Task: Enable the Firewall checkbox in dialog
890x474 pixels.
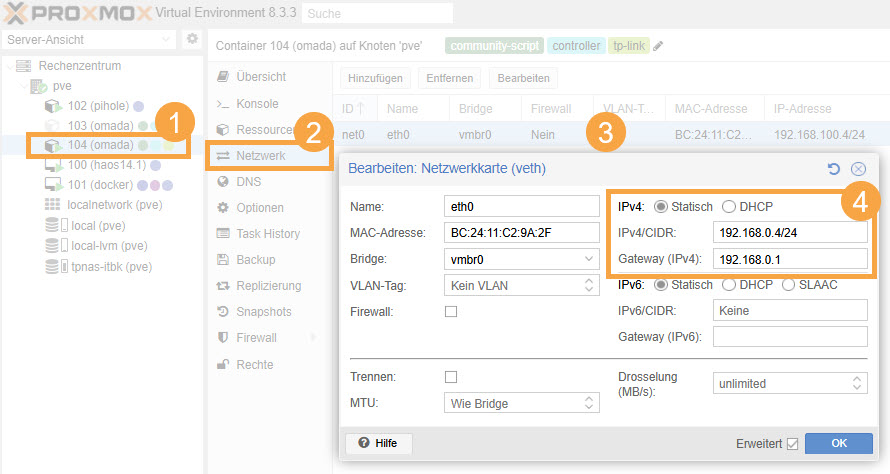Action: coord(451,312)
